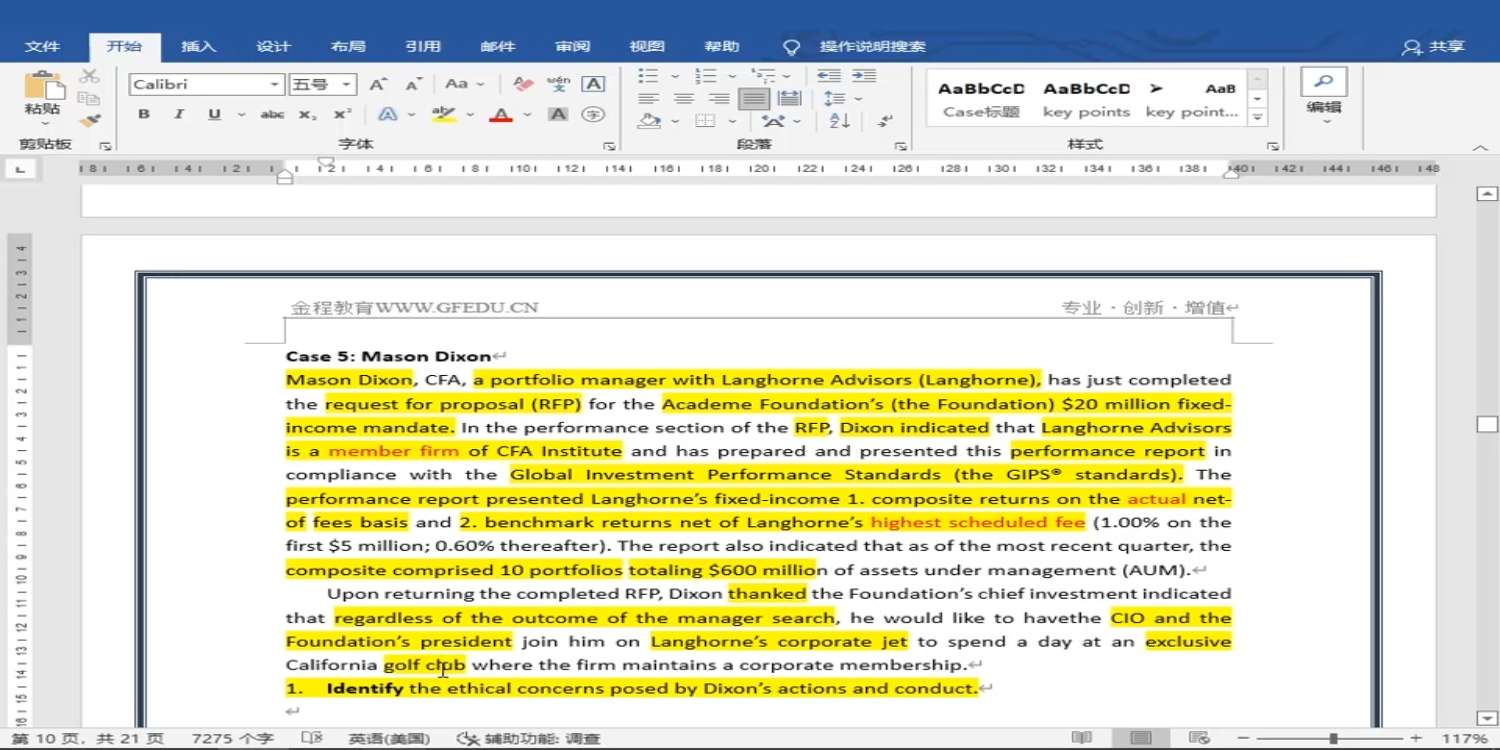Toggle Bold formatting

[144, 115]
